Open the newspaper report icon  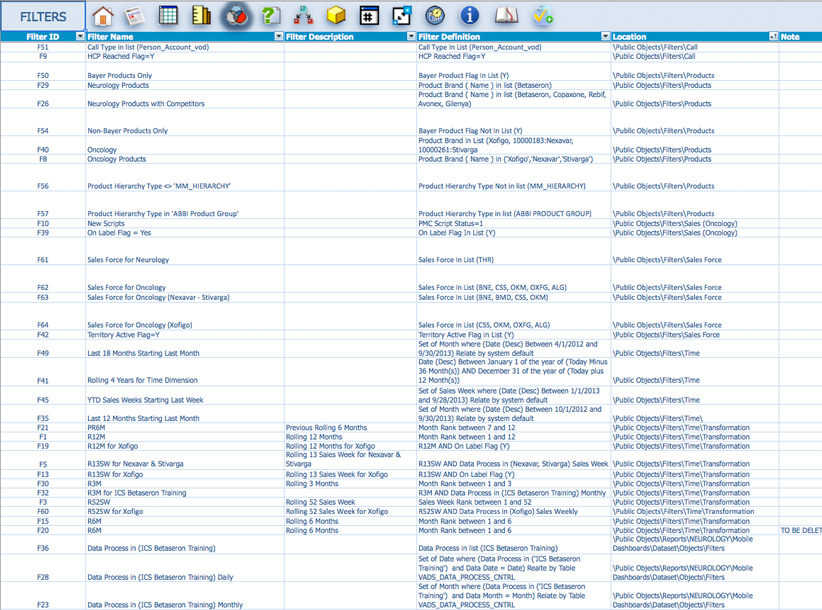tap(135, 16)
